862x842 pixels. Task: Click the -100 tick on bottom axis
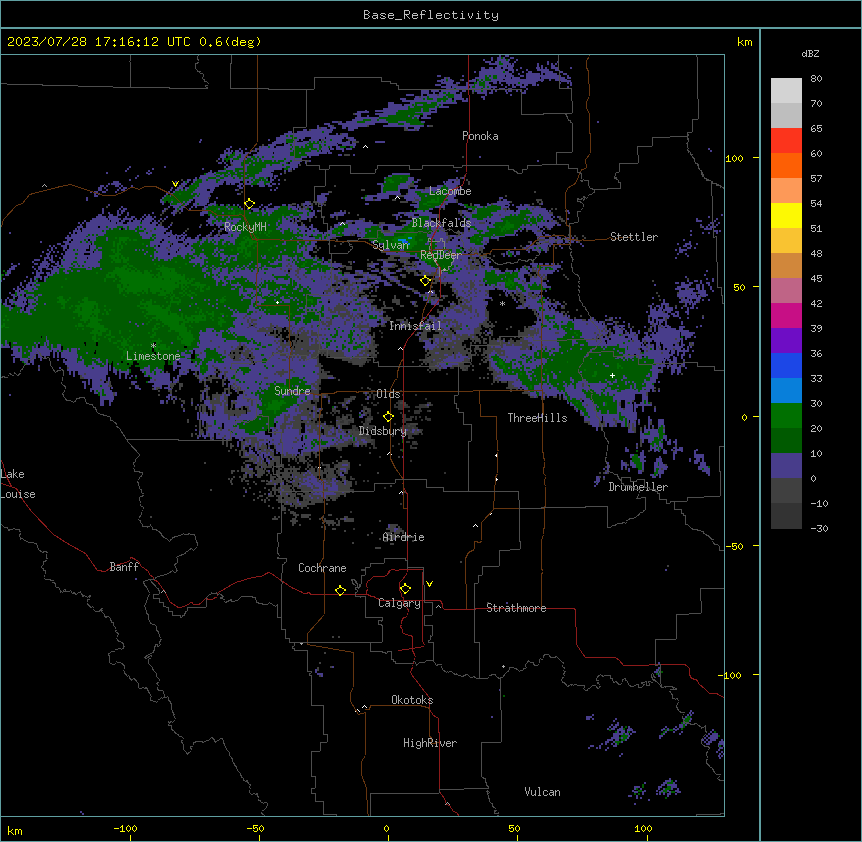126,828
